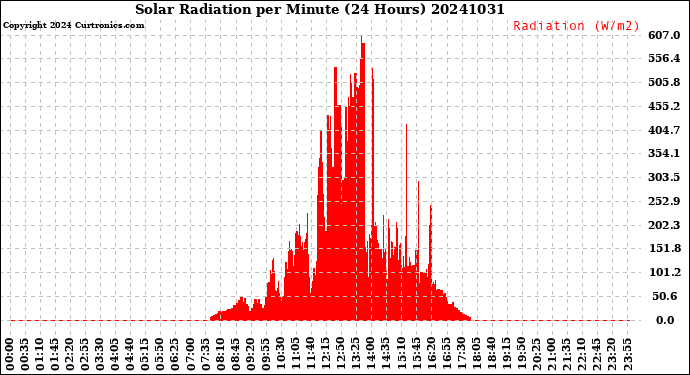
Task: Click the y-axis value 101.2
Action: coord(664,272)
